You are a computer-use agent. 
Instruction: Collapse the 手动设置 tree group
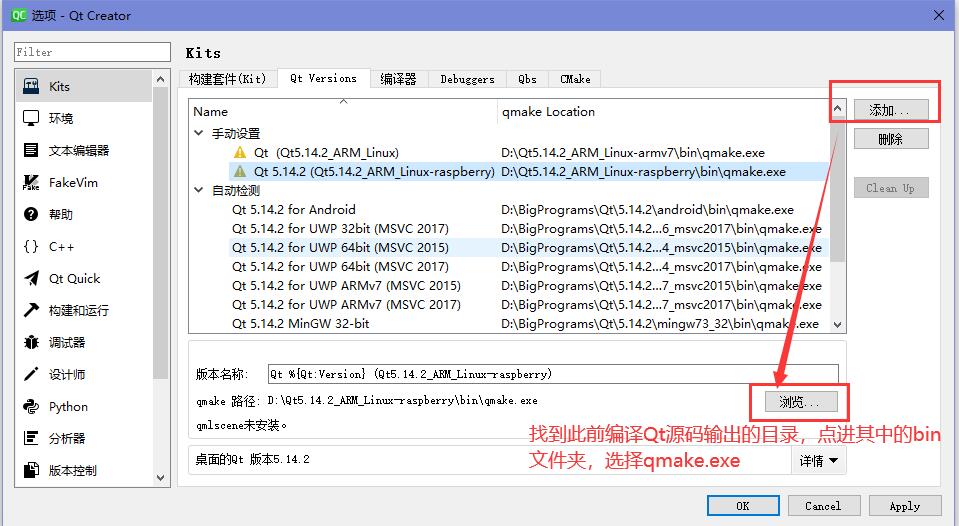pyautogui.click(x=198, y=133)
